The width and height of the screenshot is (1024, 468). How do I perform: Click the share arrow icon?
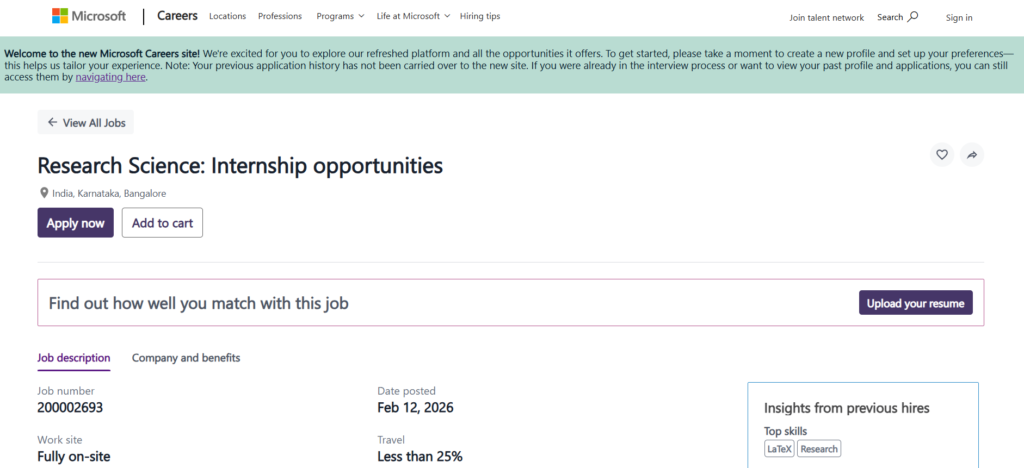tap(971, 154)
